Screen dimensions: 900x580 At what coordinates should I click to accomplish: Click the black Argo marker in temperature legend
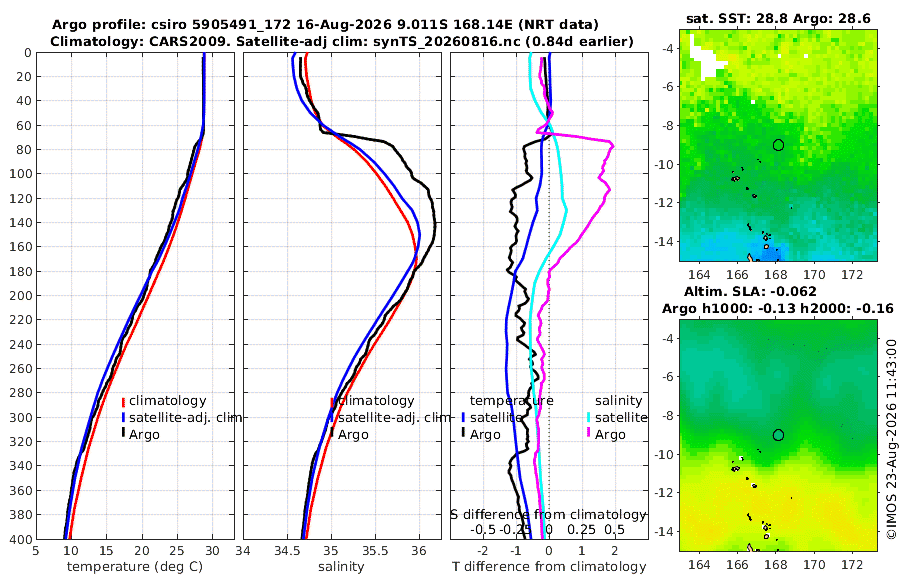[123, 434]
